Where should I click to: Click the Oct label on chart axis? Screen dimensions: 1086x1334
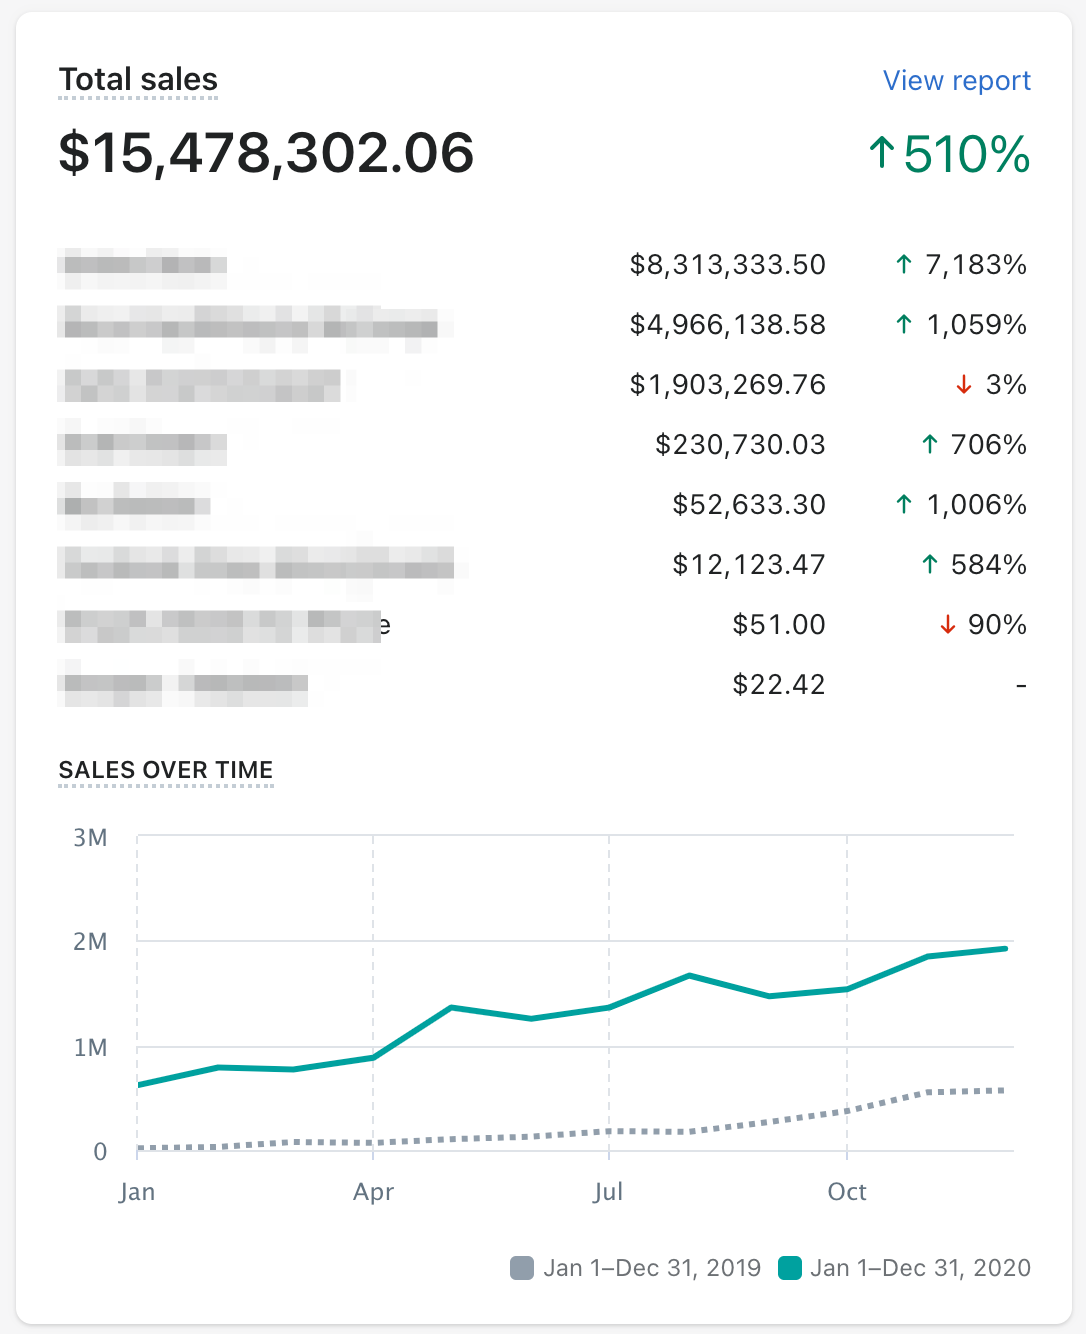pos(847,1192)
